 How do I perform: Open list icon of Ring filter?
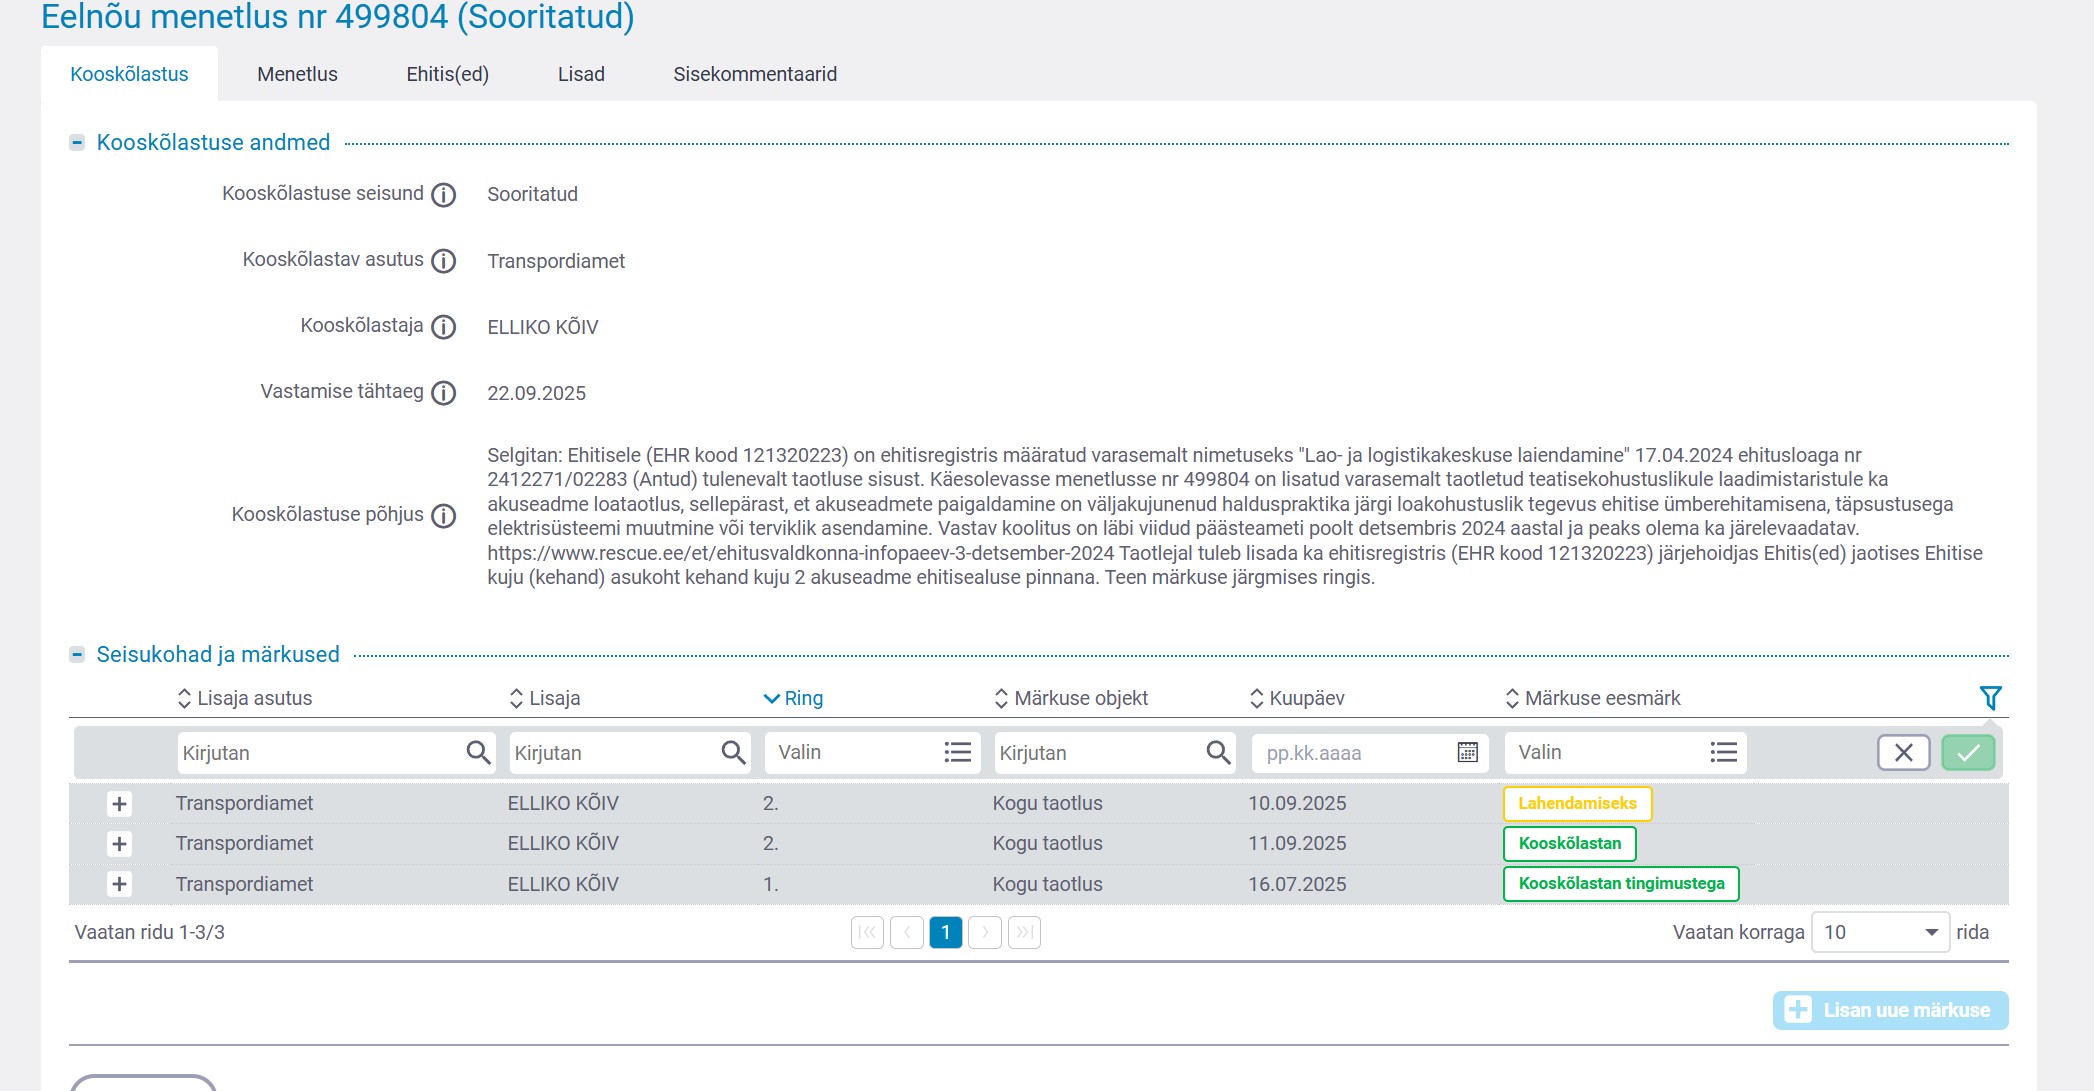[957, 752]
